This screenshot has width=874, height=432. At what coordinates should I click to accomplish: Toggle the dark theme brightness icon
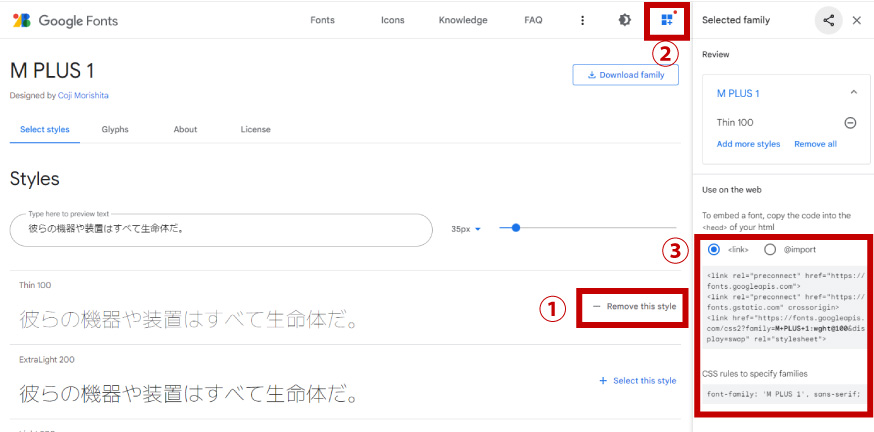click(625, 20)
